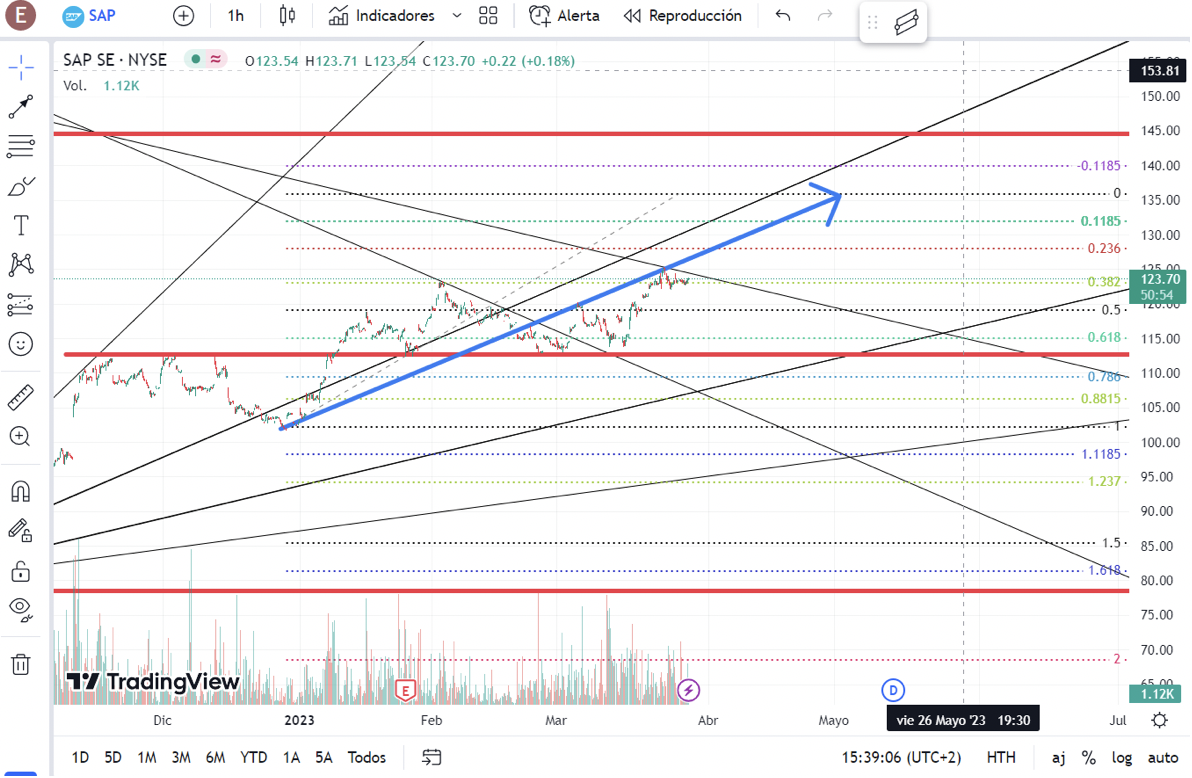Set range to 3M
The image size is (1192, 778).
(181, 757)
